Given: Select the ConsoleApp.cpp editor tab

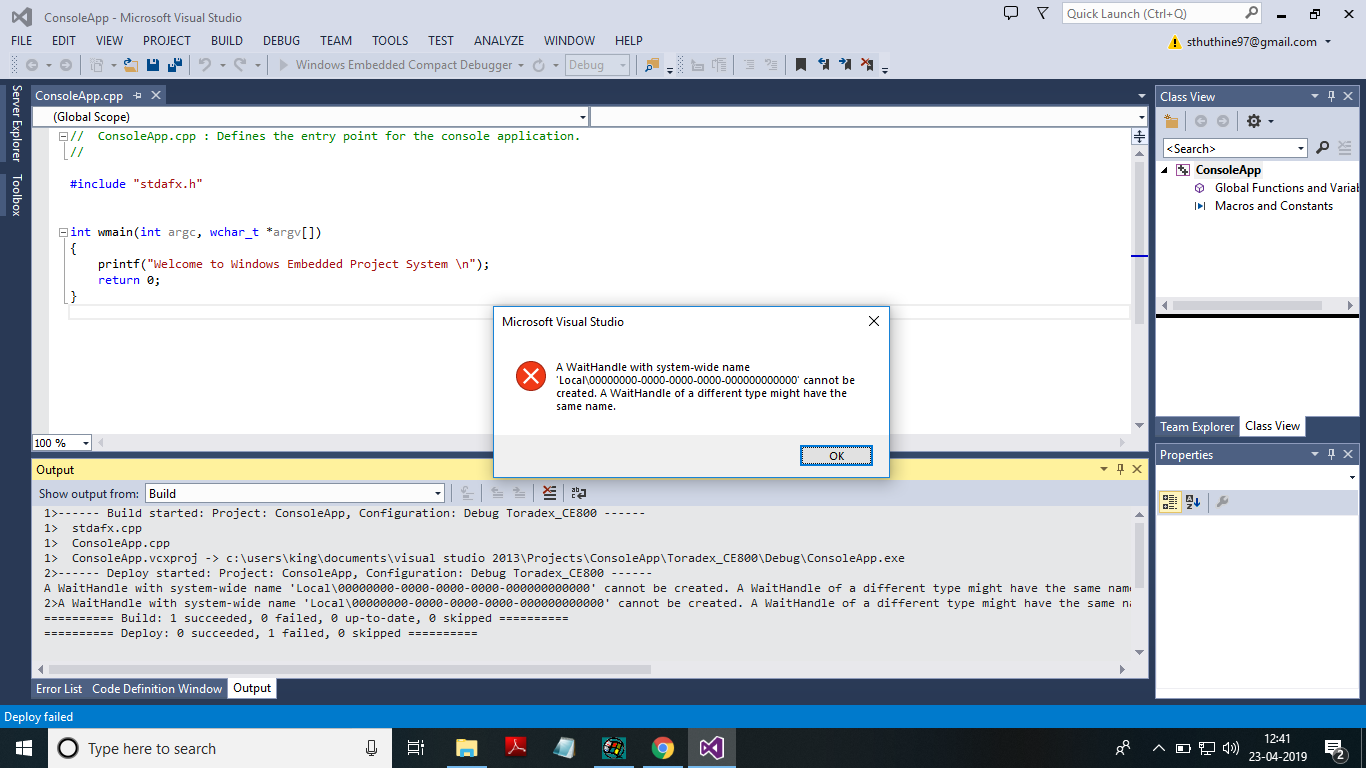Looking at the screenshot, I should tap(79, 96).
